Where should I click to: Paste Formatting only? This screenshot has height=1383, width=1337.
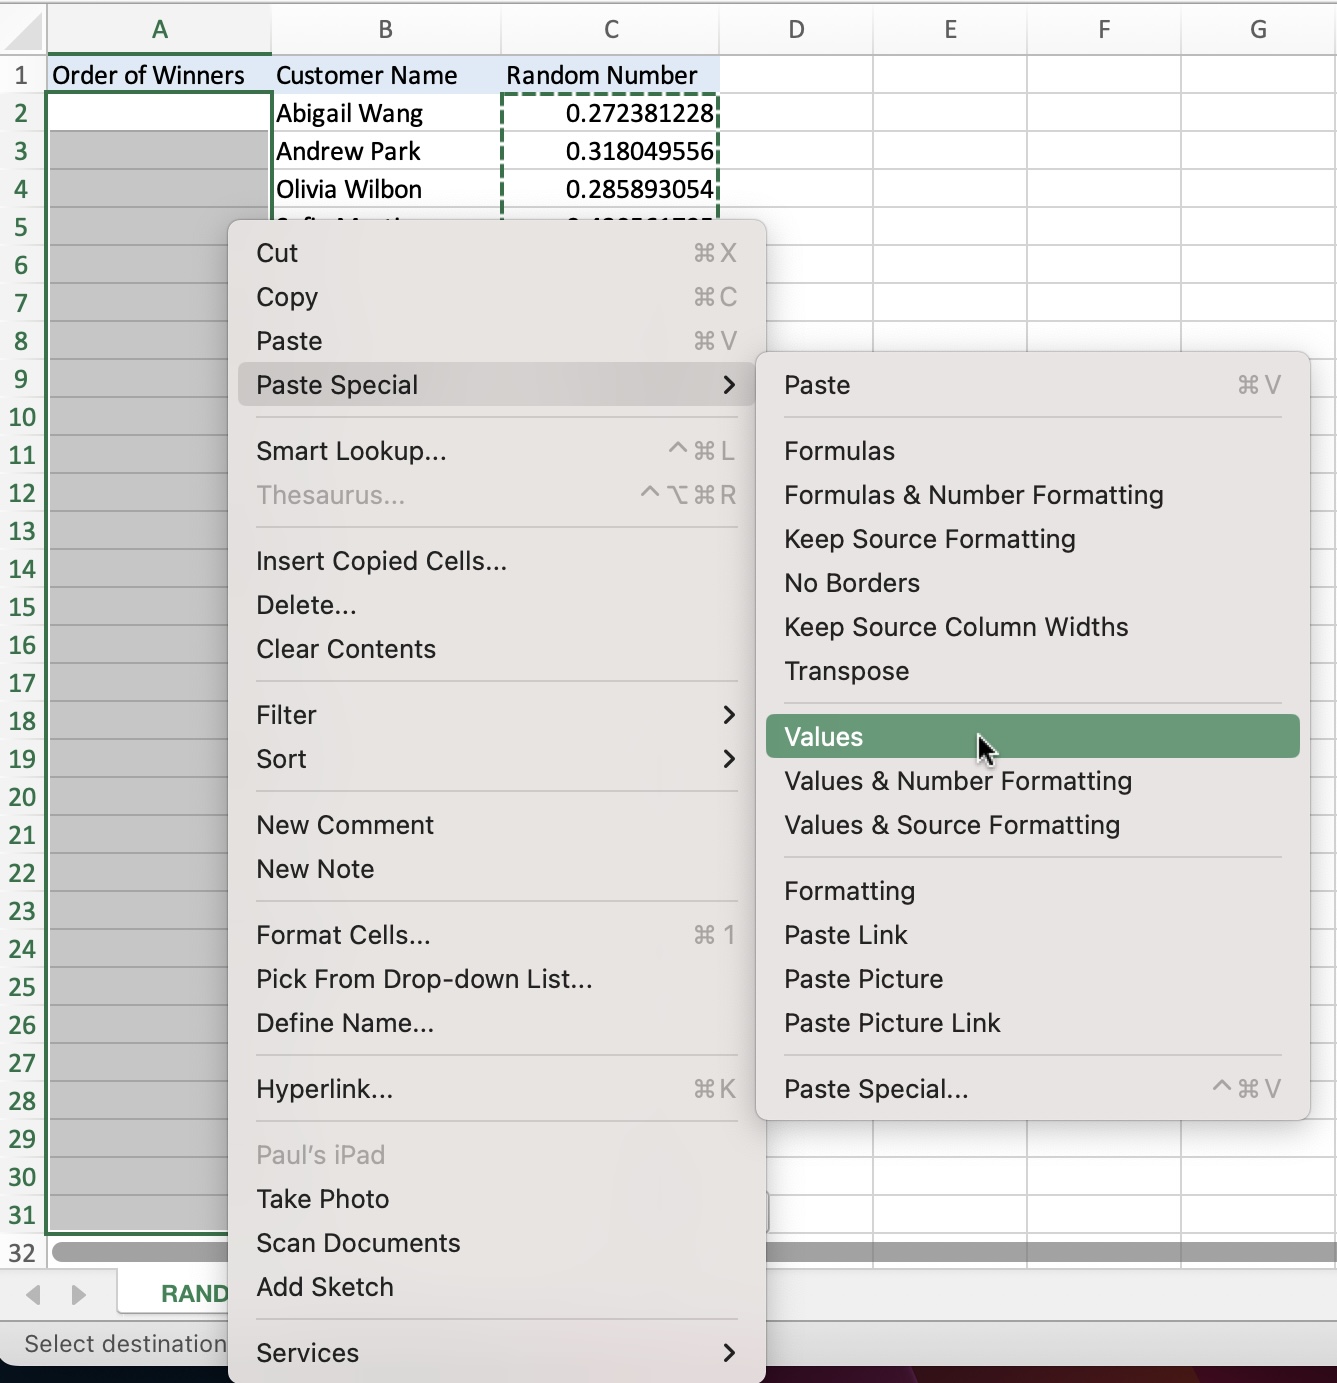click(1033, 891)
